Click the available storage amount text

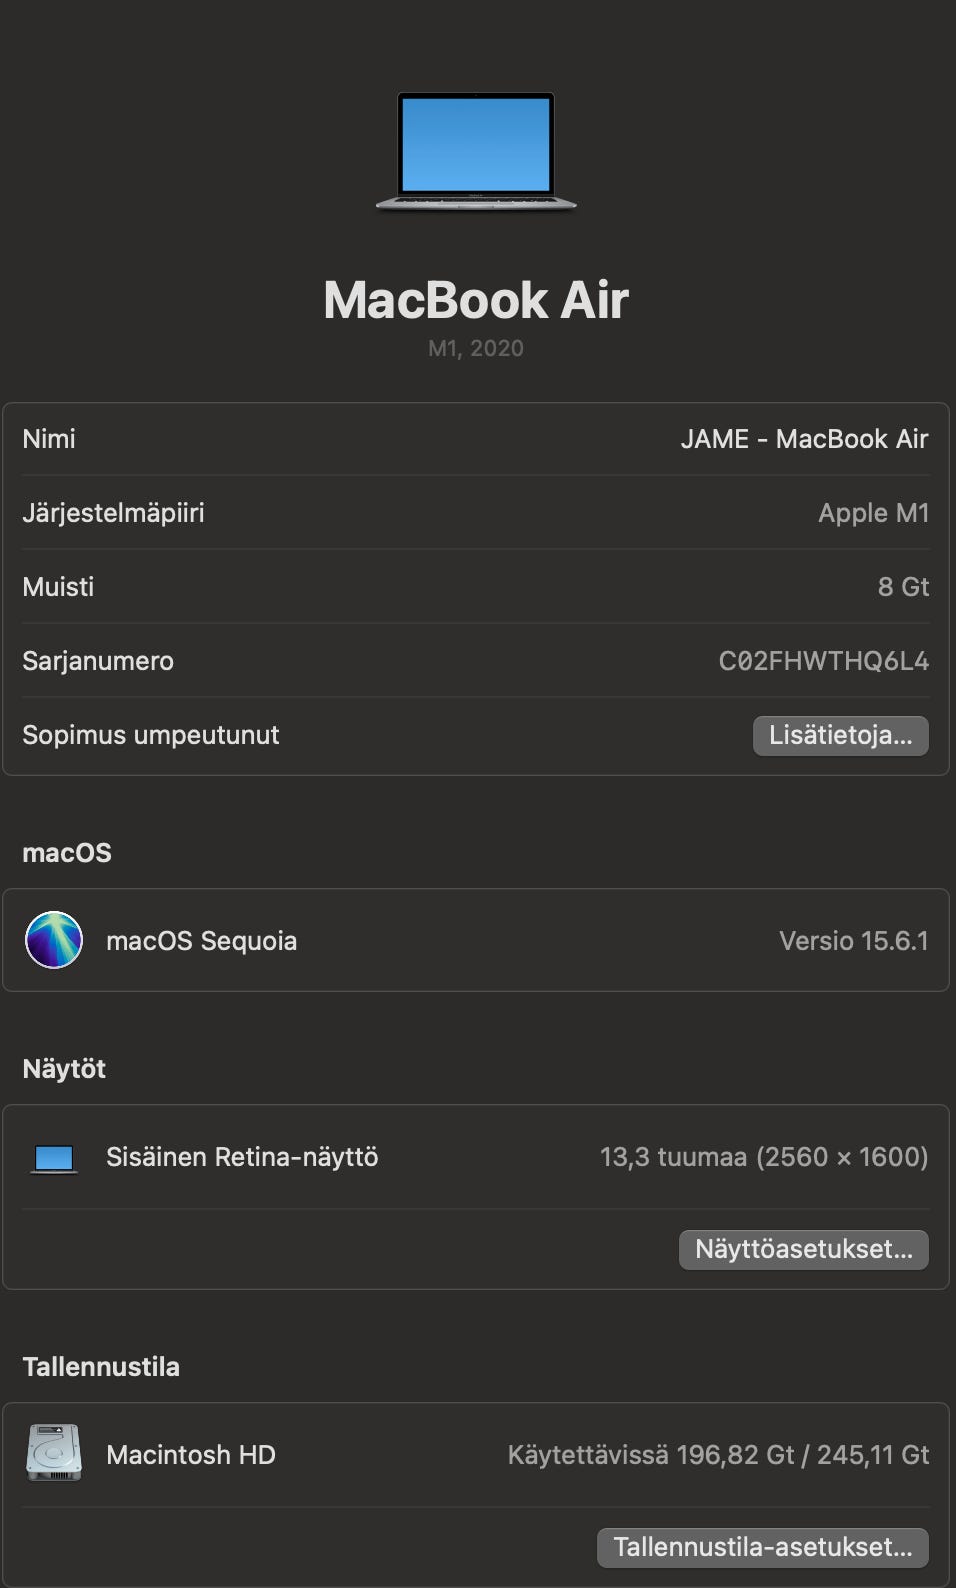pos(718,1455)
